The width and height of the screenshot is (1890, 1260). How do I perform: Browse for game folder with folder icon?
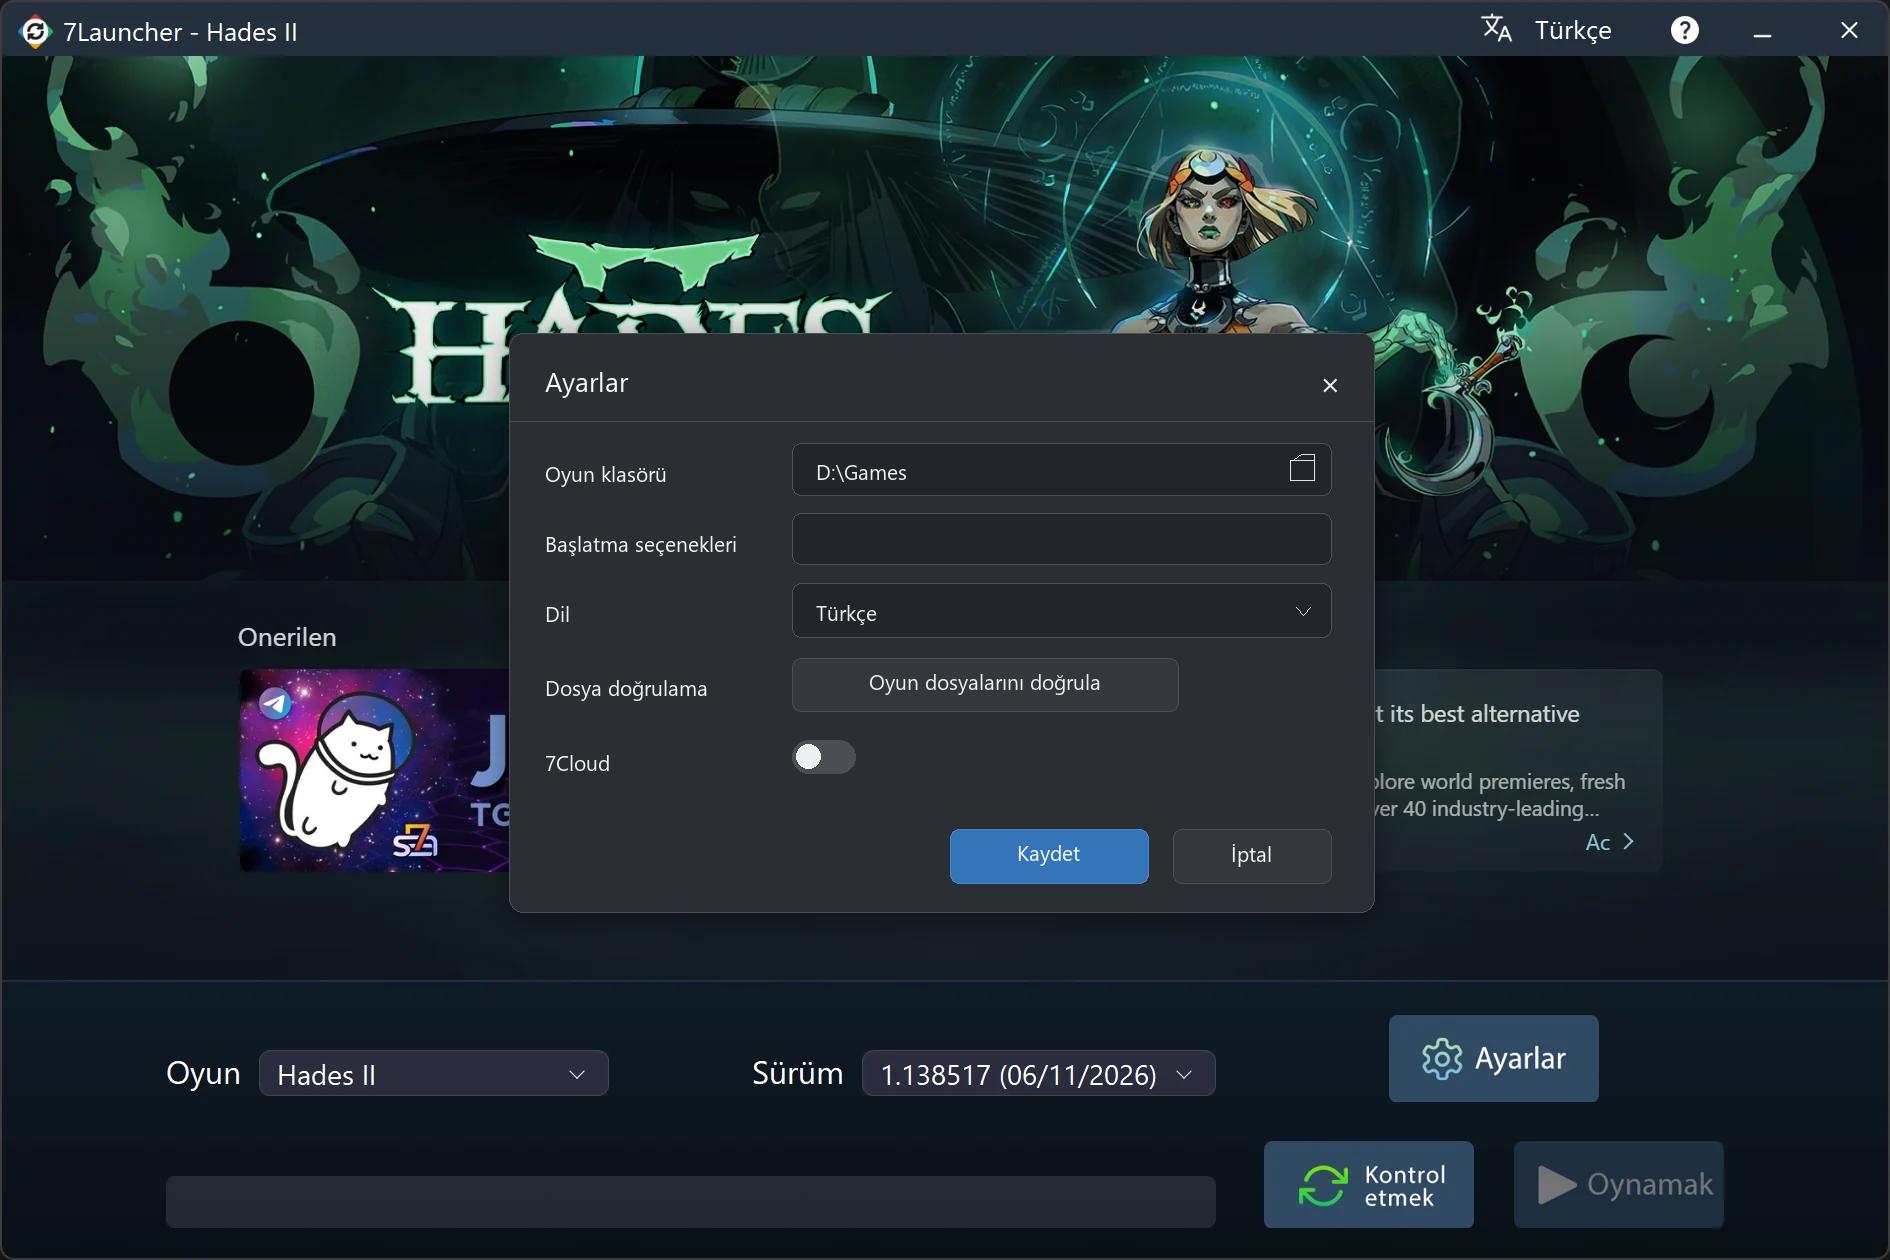[x=1302, y=468]
